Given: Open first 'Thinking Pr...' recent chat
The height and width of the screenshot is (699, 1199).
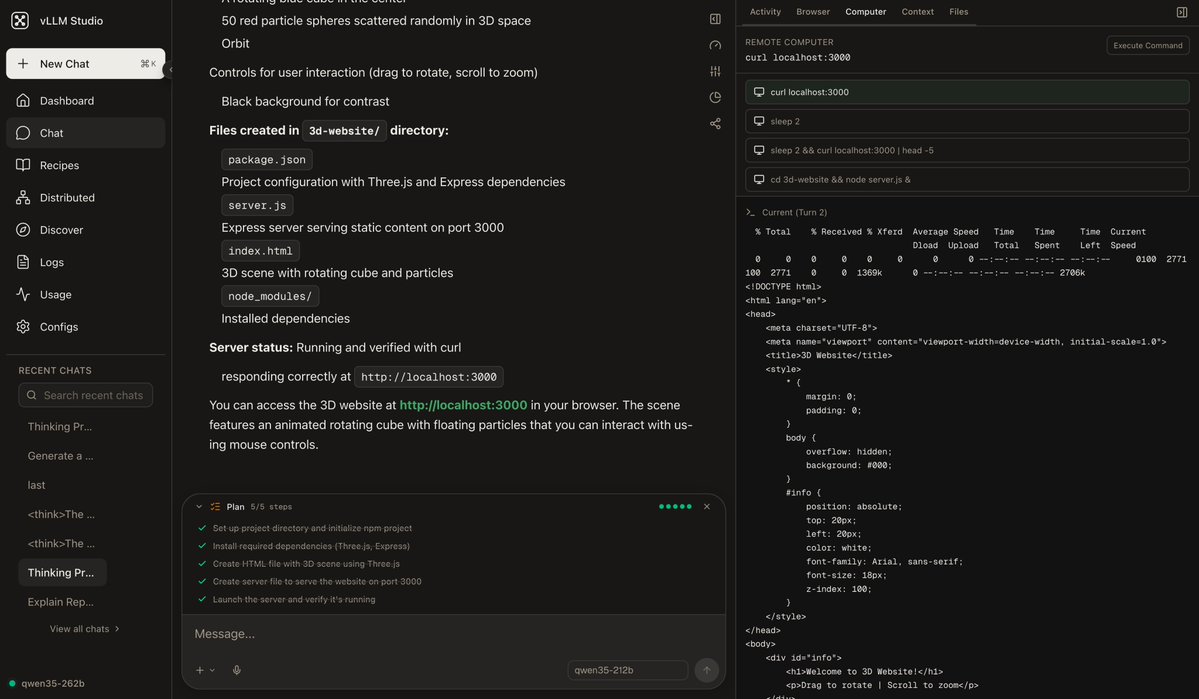Looking at the screenshot, I should click(x=60, y=427).
